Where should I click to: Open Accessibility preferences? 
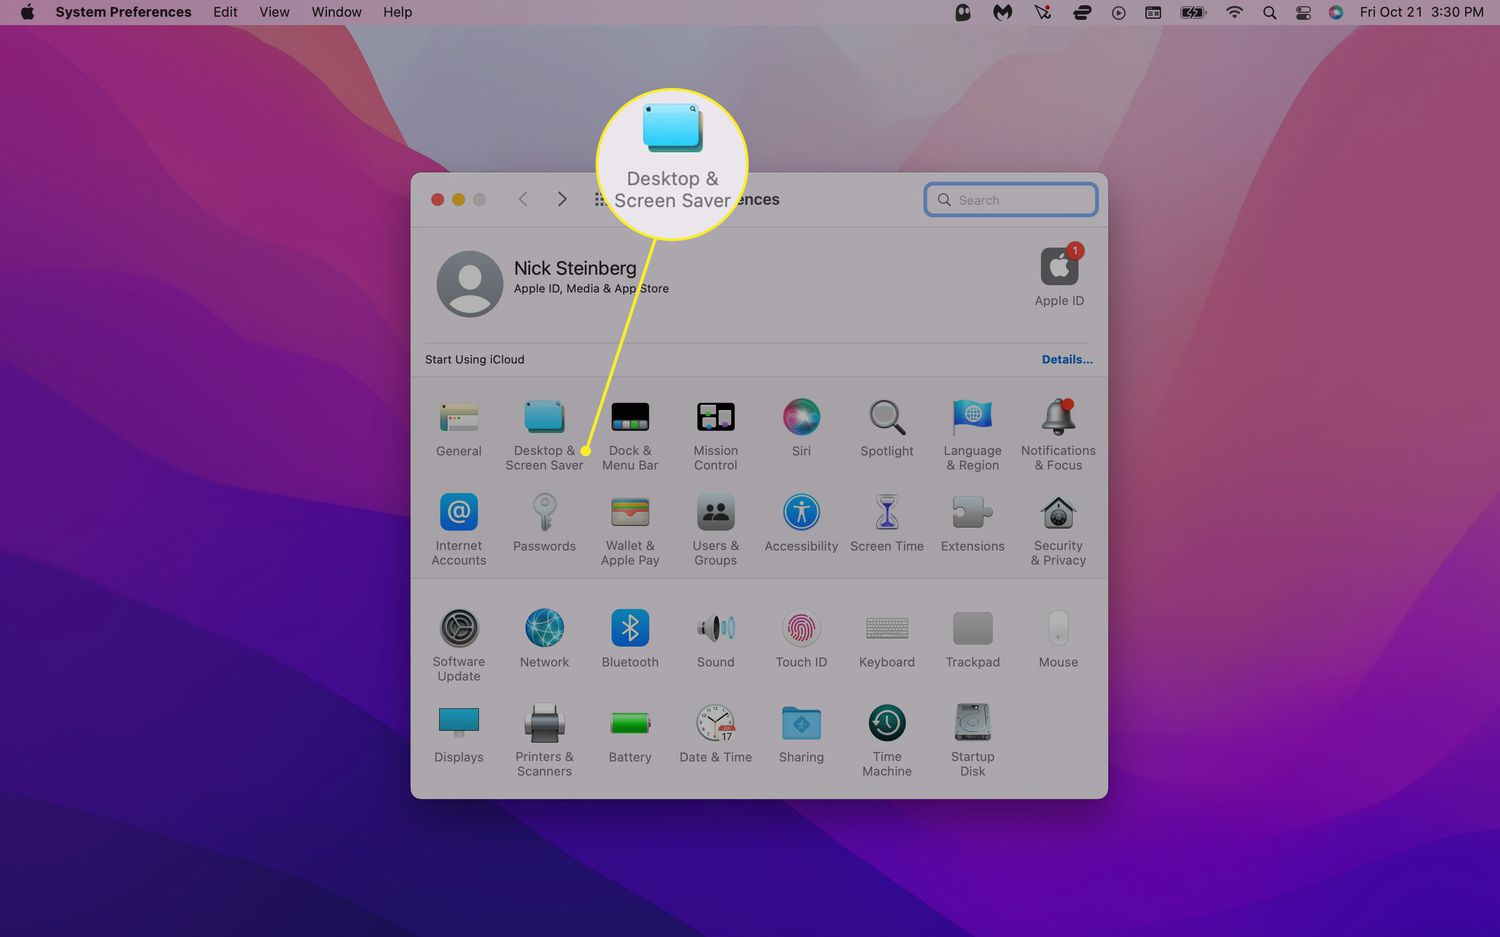pos(801,523)
